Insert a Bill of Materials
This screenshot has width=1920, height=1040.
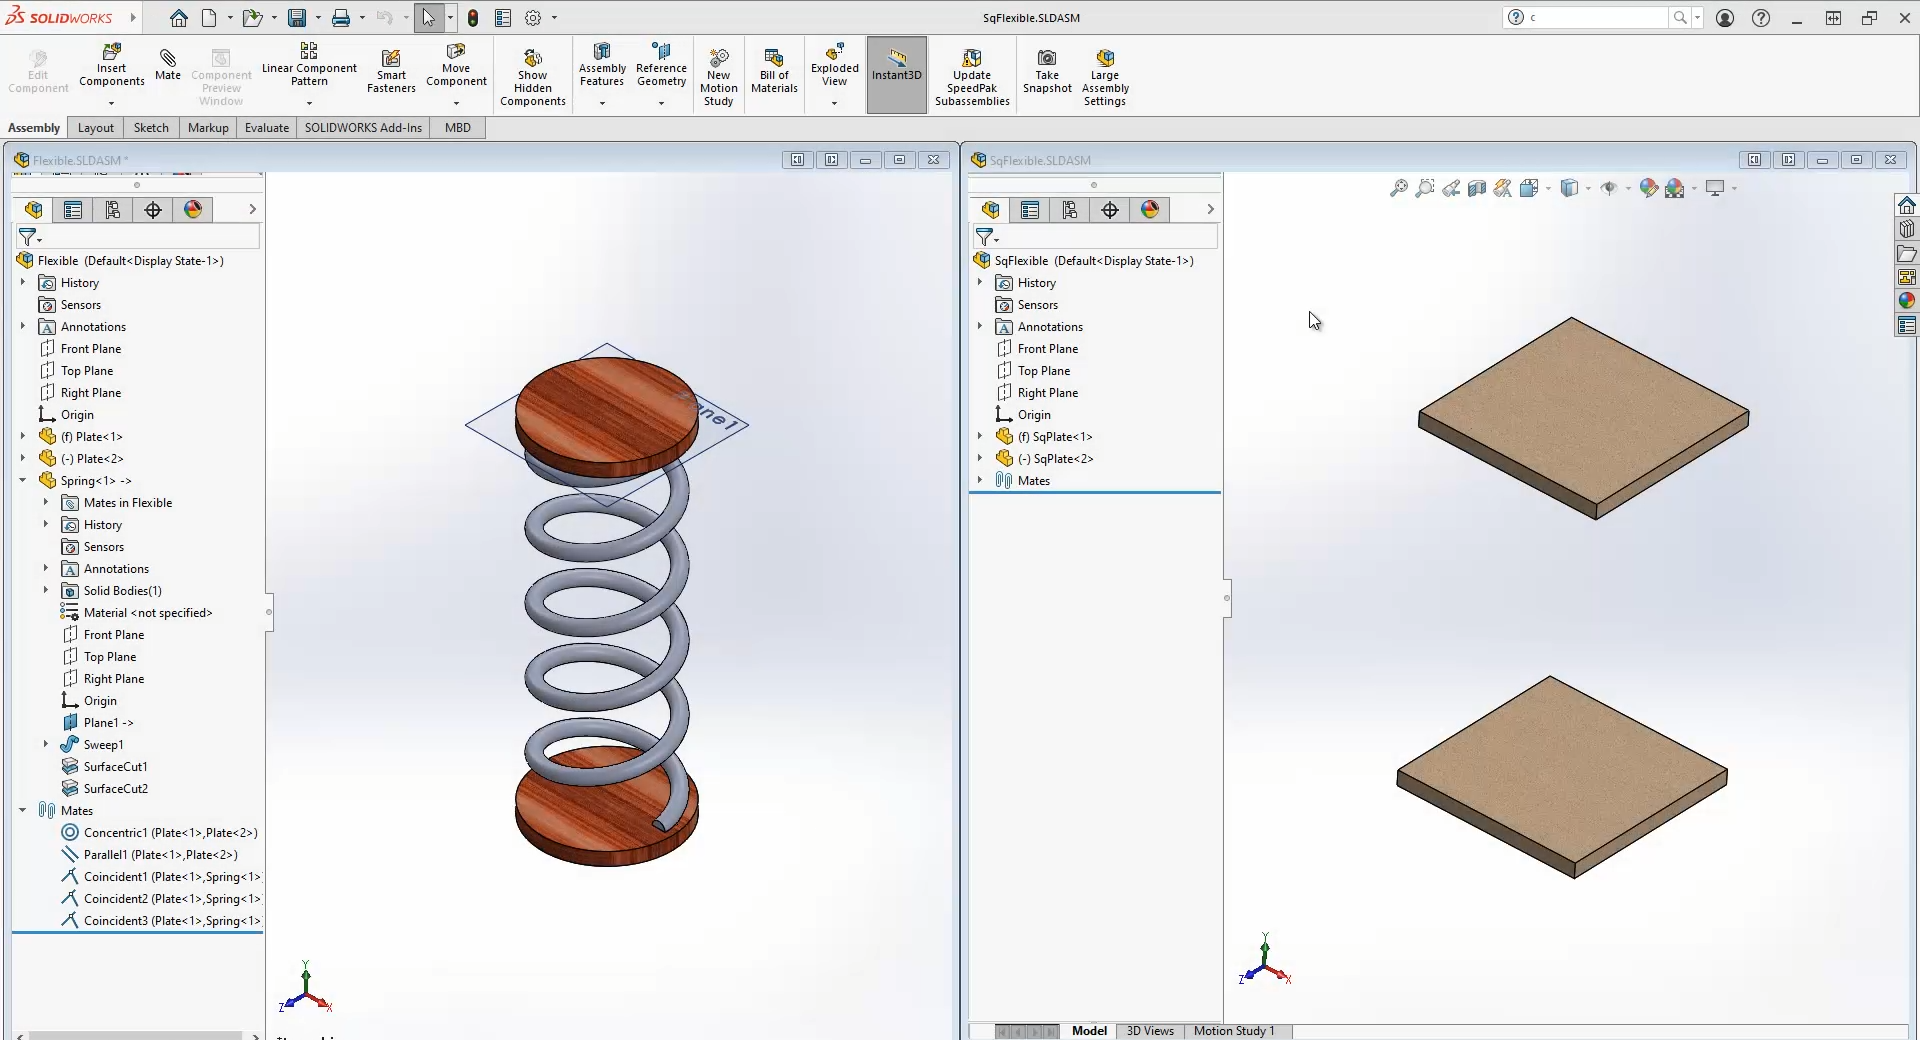[x=774, y=71]
